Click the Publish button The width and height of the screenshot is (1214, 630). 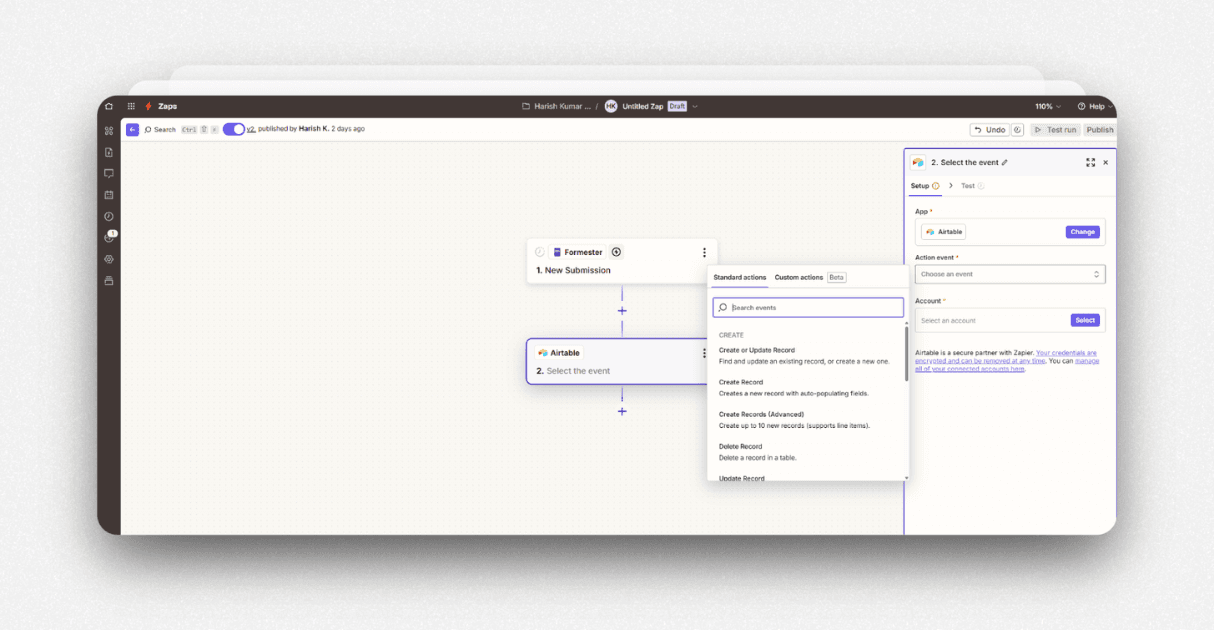pyautogui.click(x=1099, y=130)
